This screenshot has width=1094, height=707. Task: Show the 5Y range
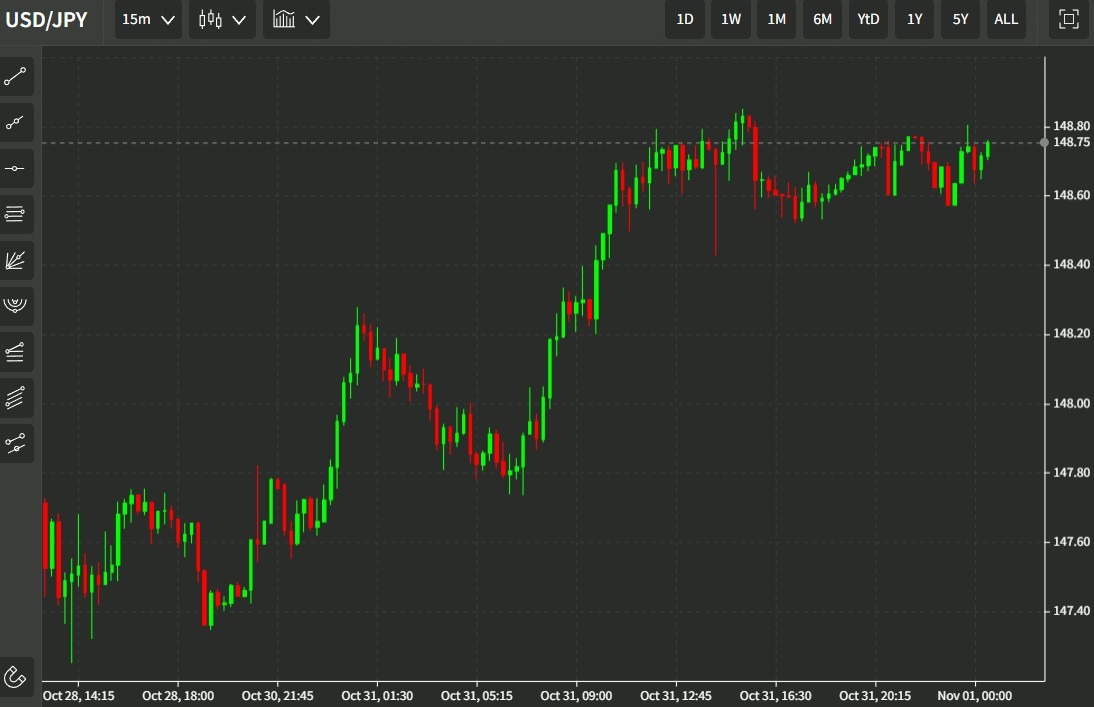pos(960,20)
